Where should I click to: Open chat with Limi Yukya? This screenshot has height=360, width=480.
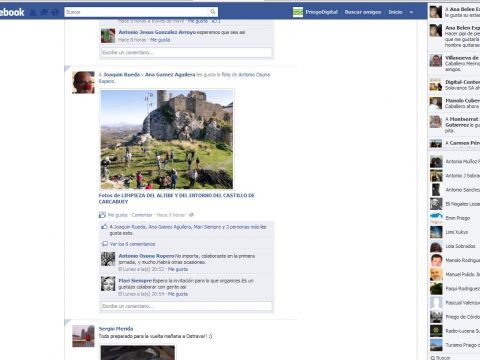click(455, 232)
